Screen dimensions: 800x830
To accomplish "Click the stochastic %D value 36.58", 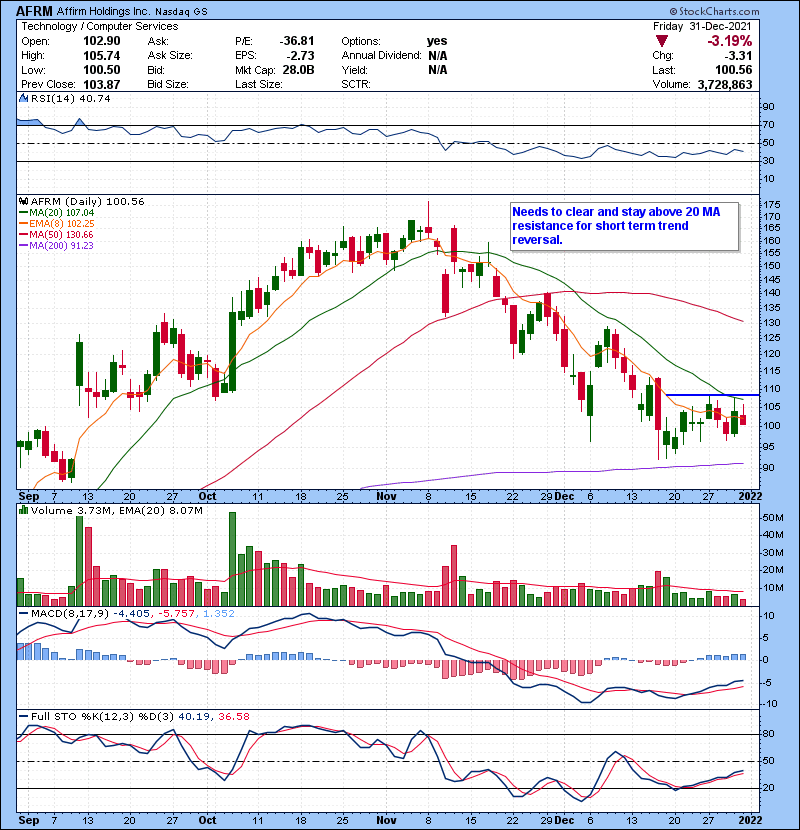I will pyautogui.click(x=233, y=717).
